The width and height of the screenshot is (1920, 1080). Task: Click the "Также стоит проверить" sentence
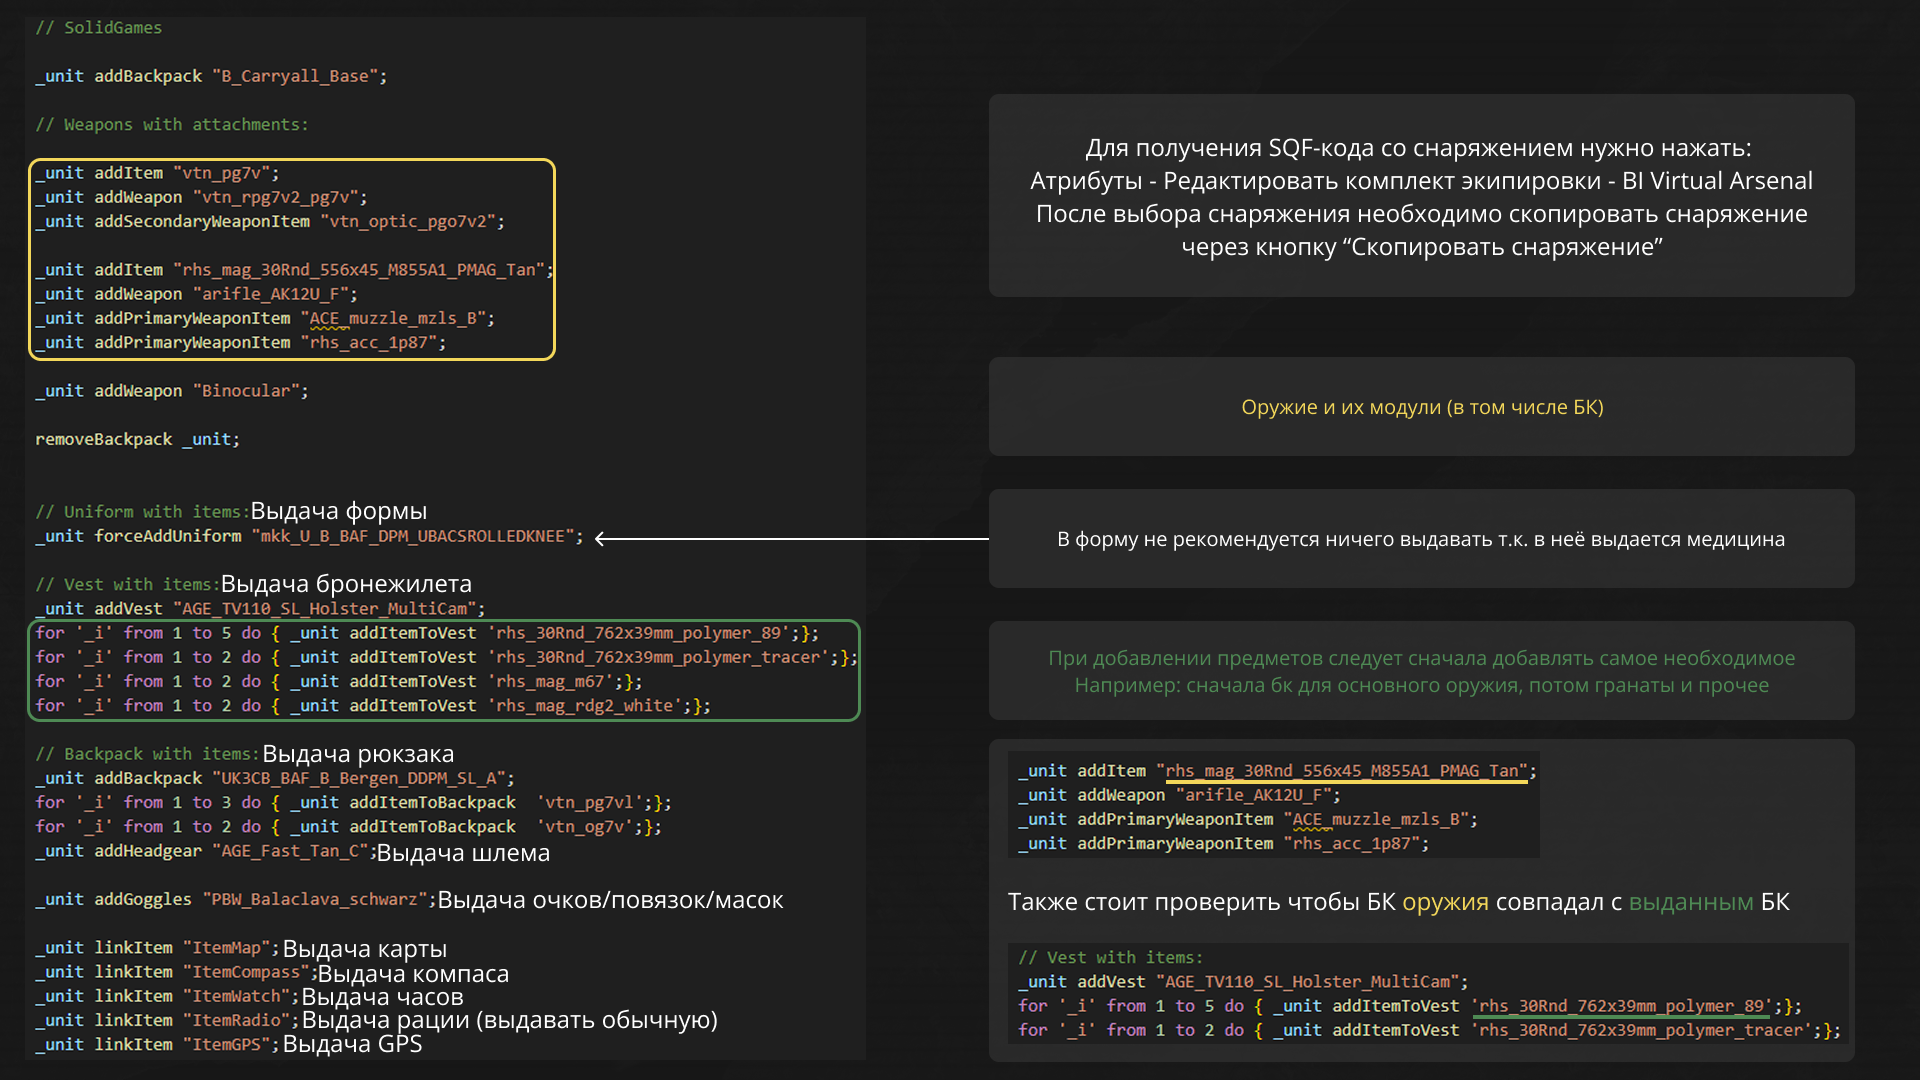tap(1398, 902)
